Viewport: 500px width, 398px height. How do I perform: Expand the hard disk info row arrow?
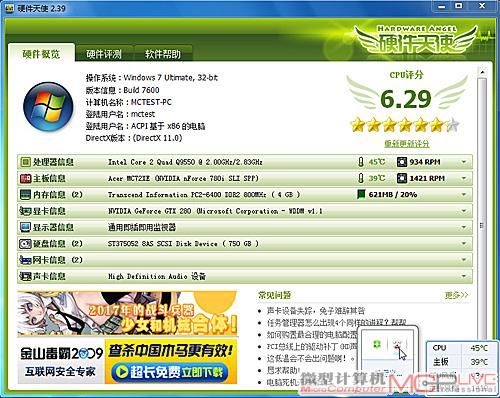[x=464, y=244]
